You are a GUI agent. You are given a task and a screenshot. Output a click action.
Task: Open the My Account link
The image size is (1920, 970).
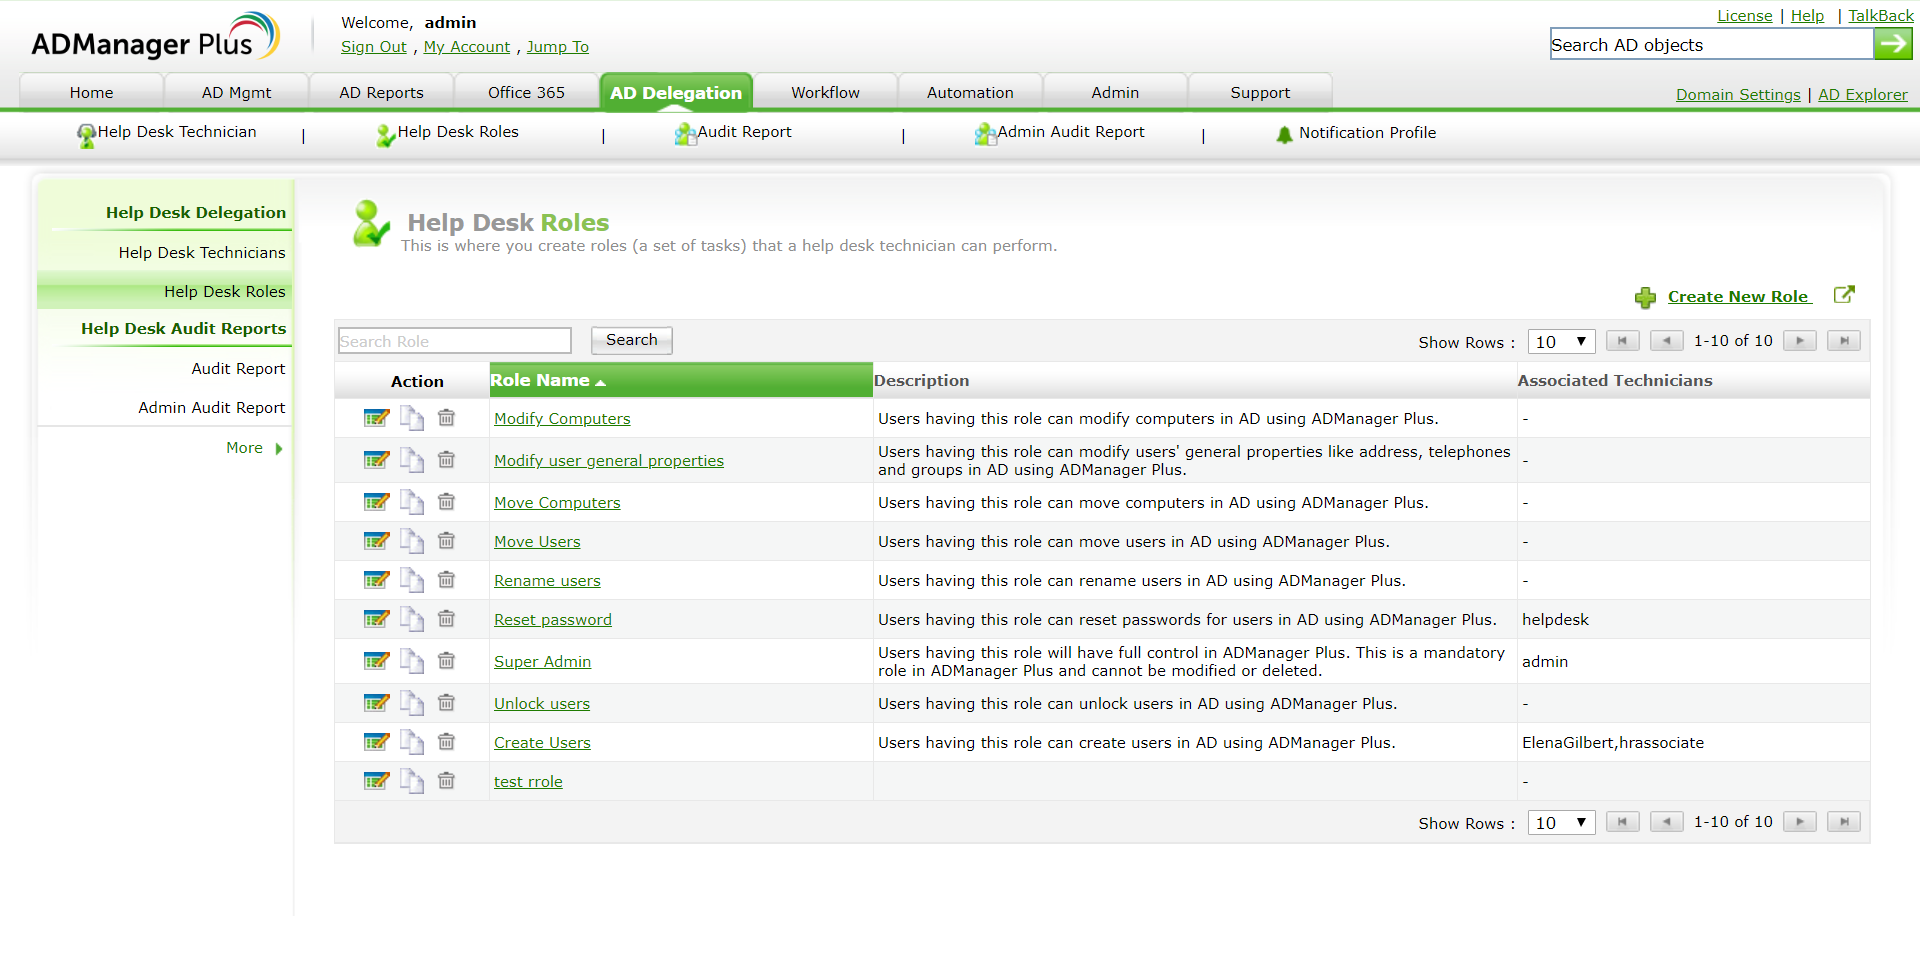point(466,47)
